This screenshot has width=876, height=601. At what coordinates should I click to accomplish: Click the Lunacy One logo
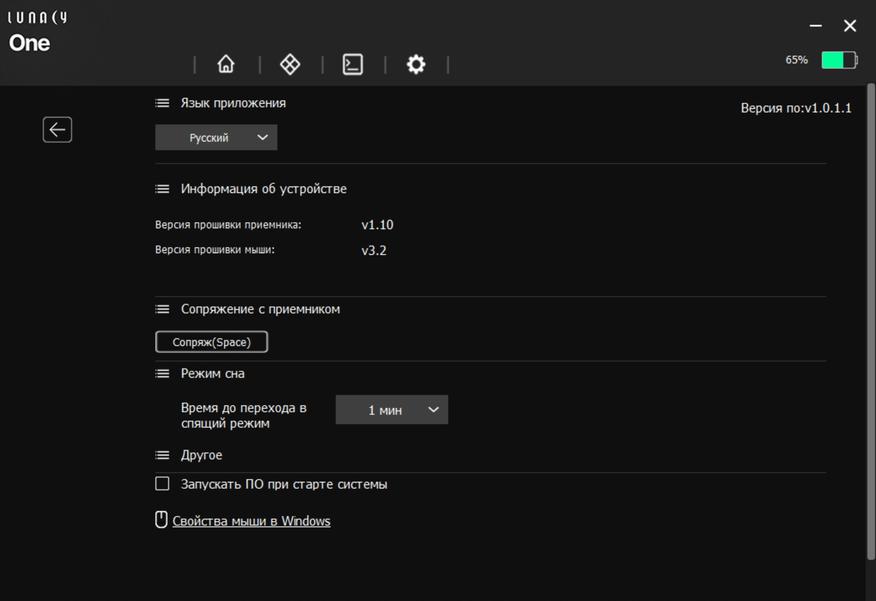[38, 31]
